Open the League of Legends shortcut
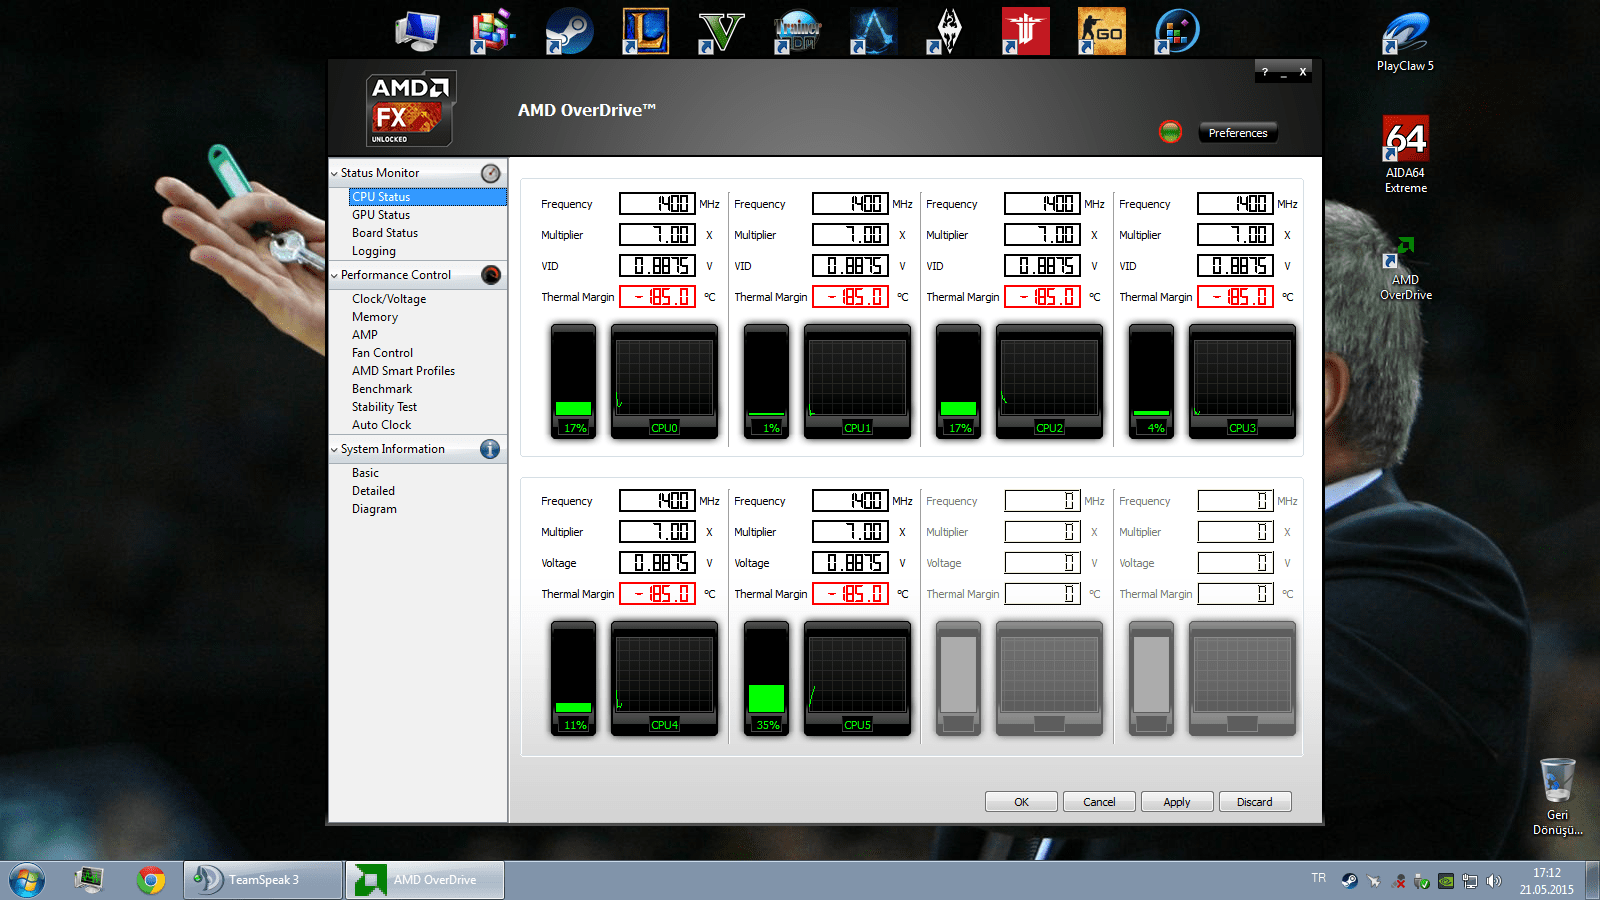The image size is (1600, 900). tap(645, 31)
